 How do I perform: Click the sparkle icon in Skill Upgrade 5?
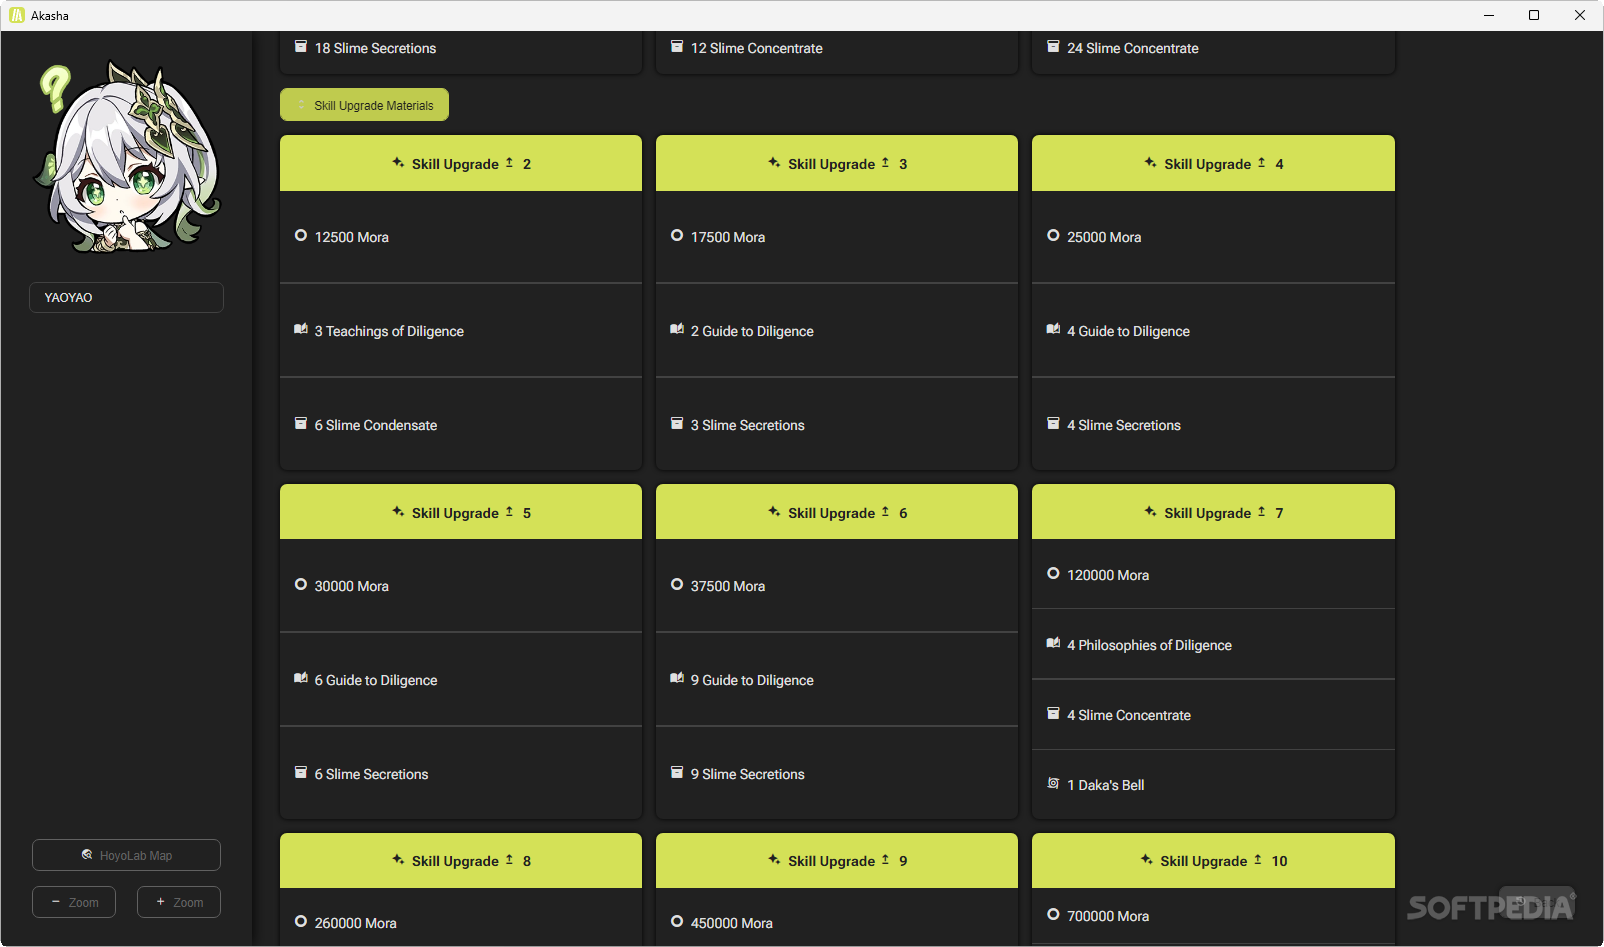(398, 511)
